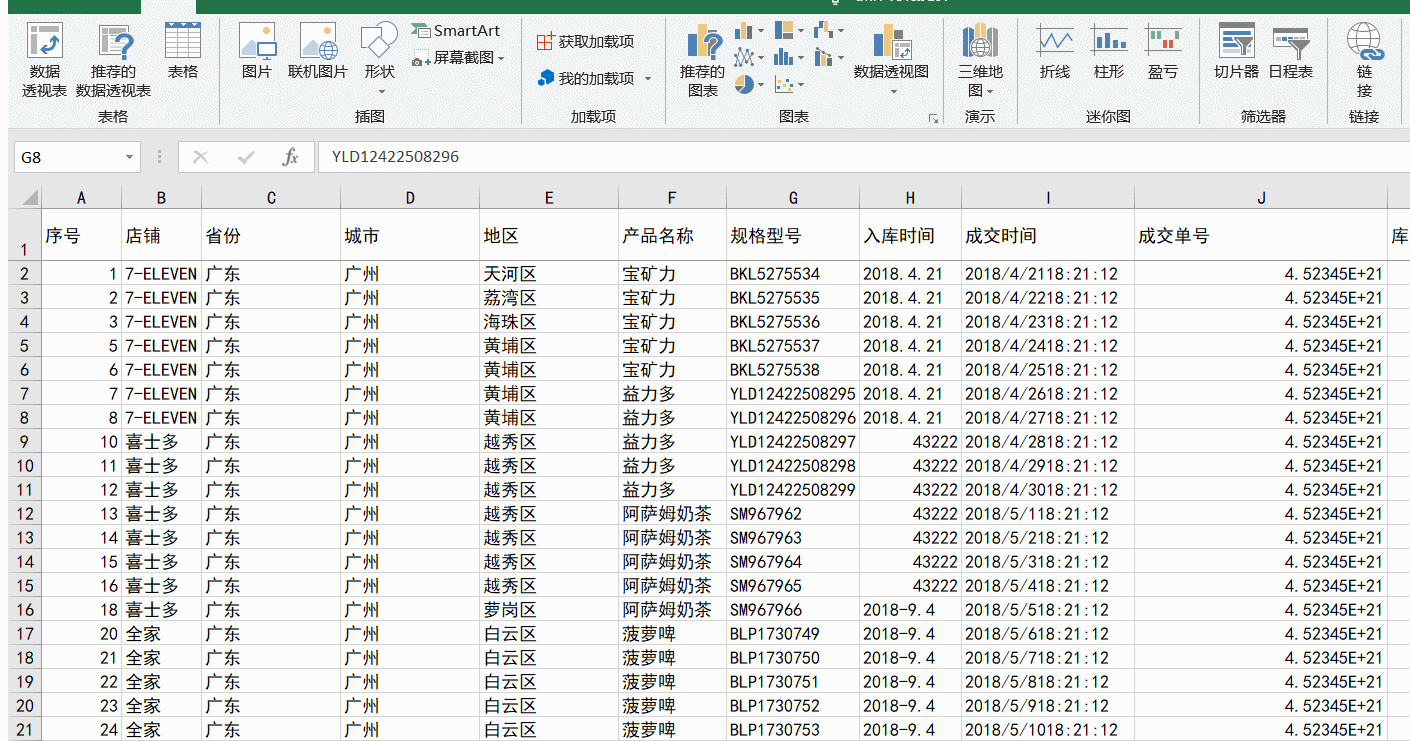Open Recommended PivotTables (推荐的数据透视表)
Viewport: 1410px width, 741px height.
click(x=113, y=60)
